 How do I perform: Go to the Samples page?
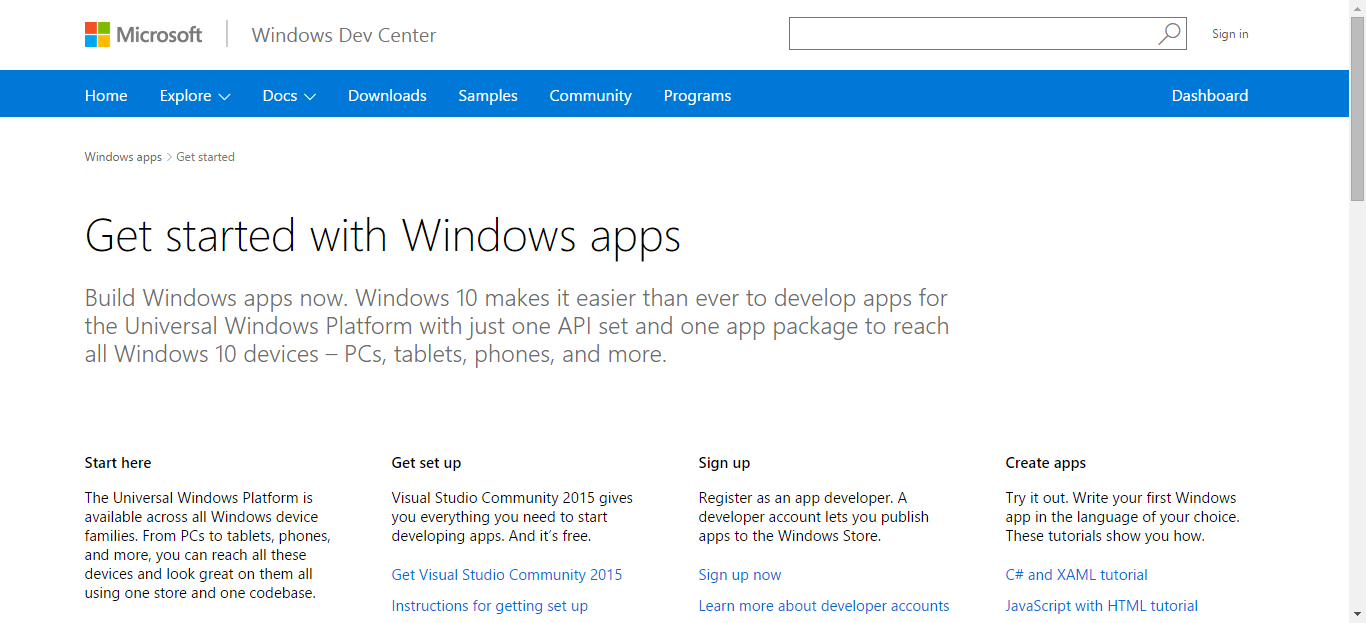point(488,95)
